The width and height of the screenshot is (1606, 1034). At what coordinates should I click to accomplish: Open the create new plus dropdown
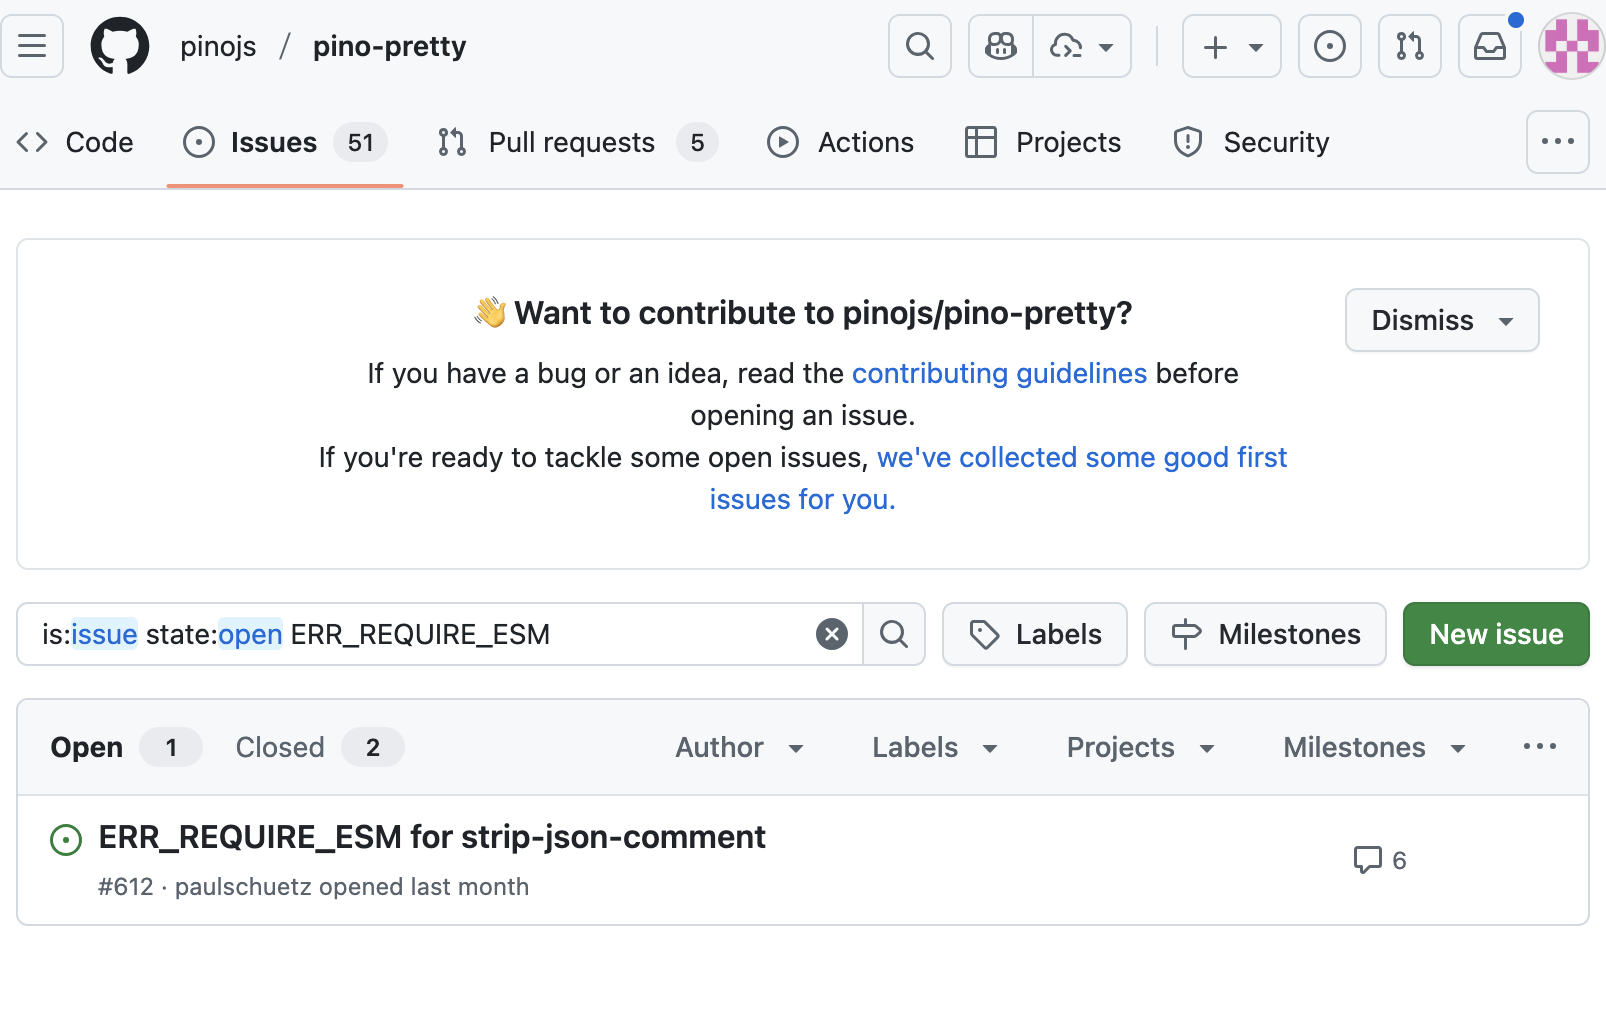(x=1231, y=46)
